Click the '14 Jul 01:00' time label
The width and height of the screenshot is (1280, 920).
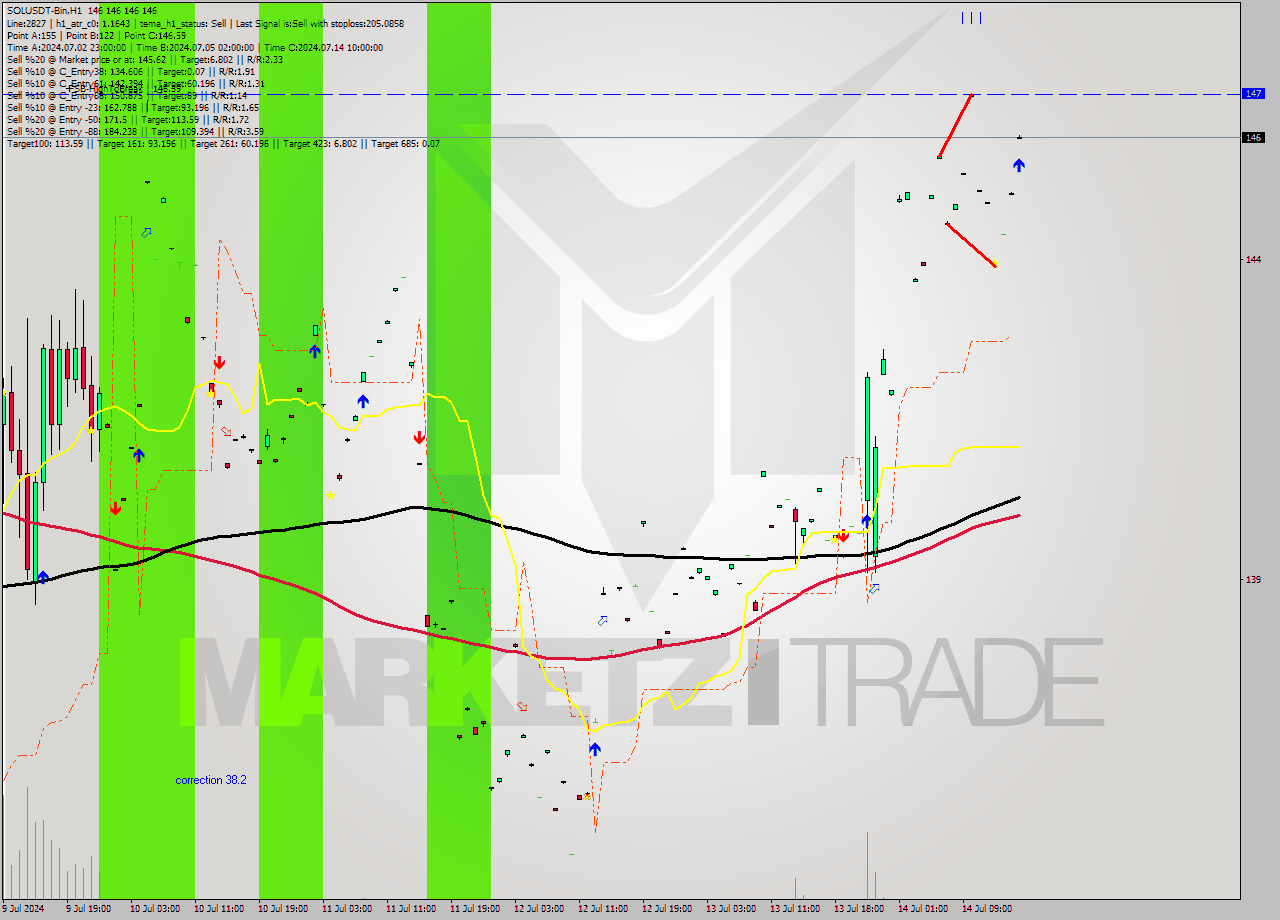(923, 909)
